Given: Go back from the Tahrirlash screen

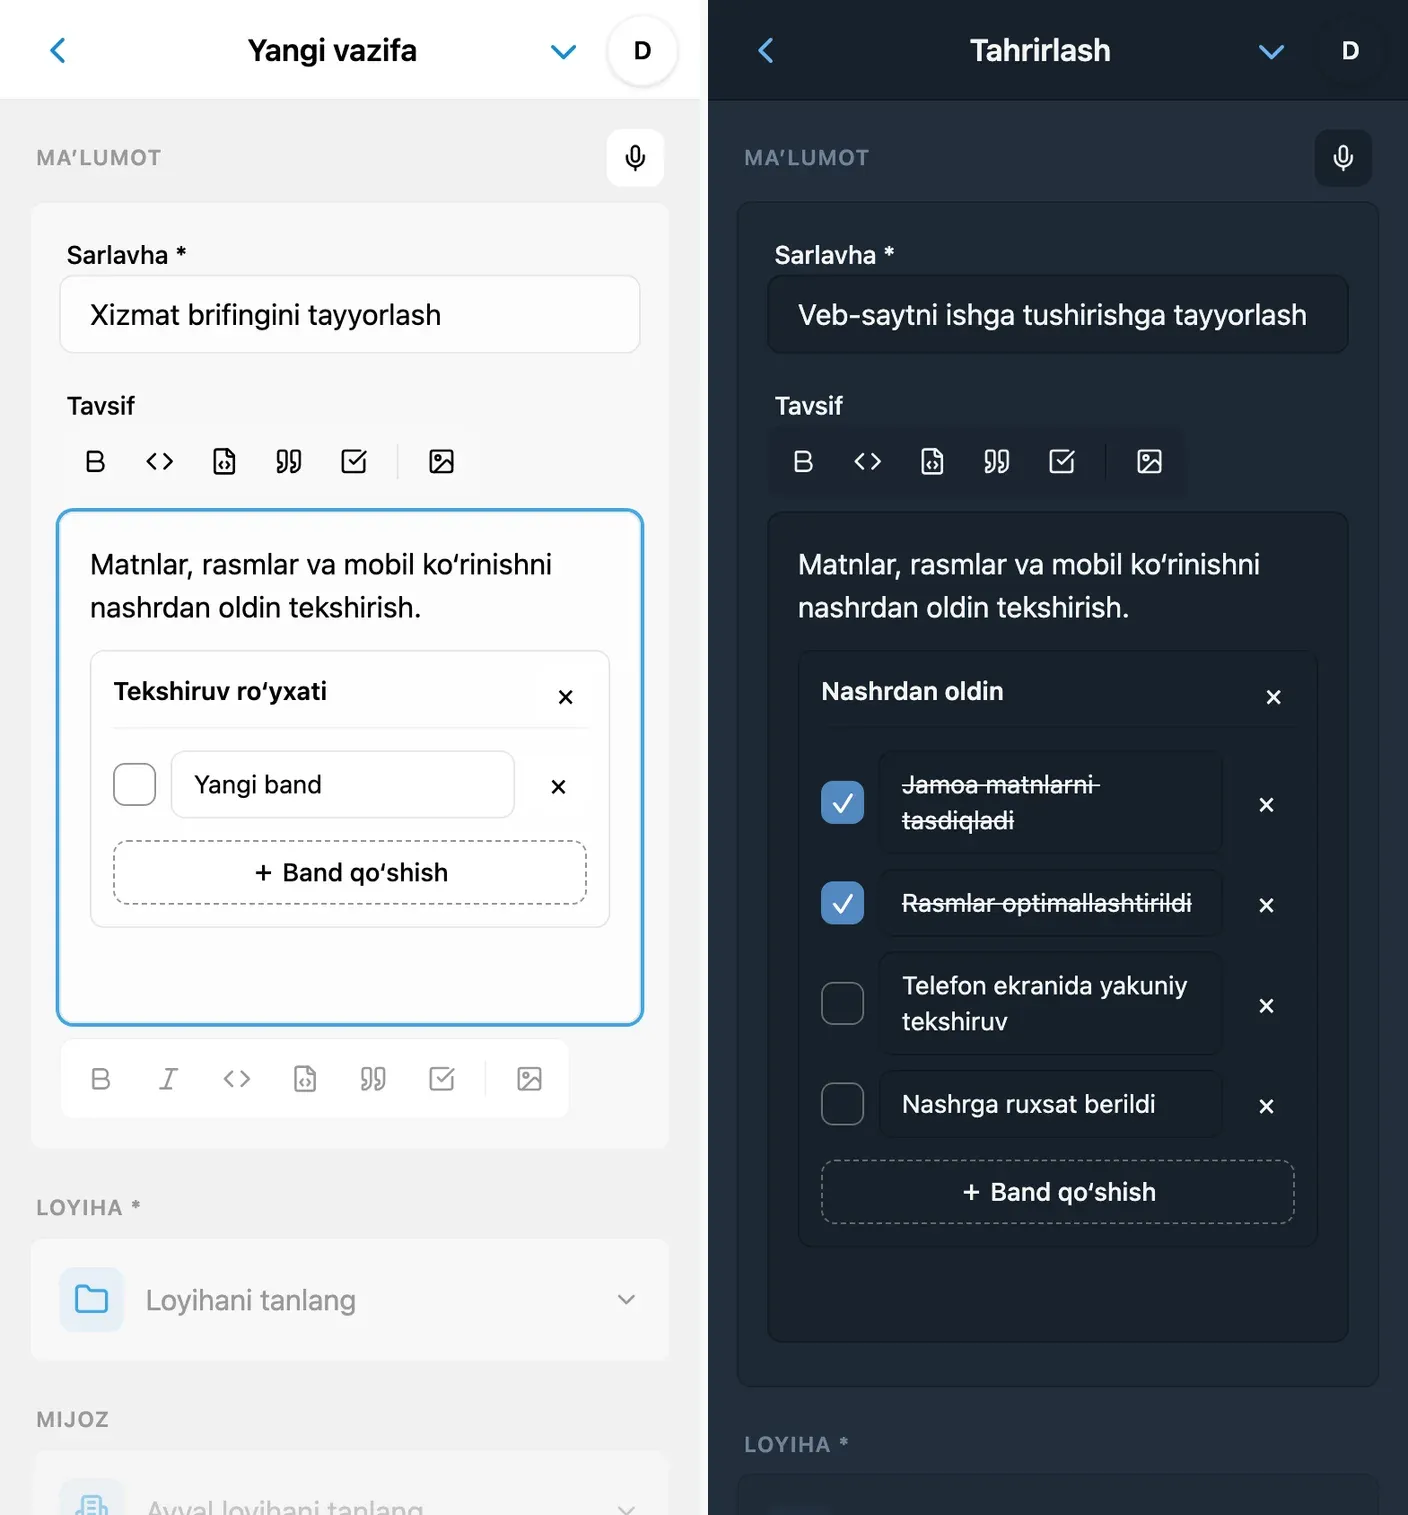Looking at the screenshot, I should (x=766, y=51).
